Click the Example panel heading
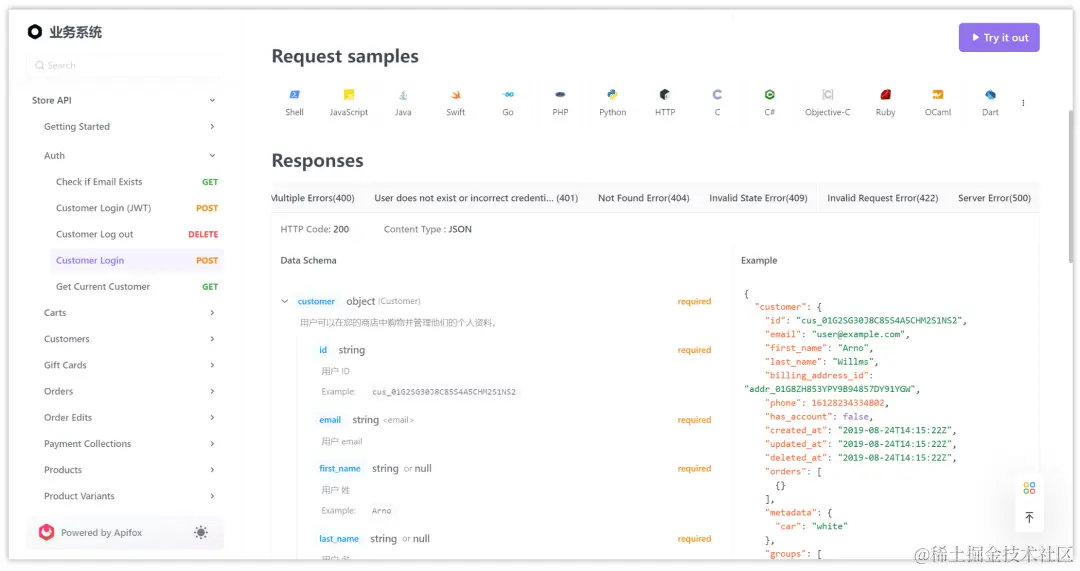 click(x=759, y=260)
